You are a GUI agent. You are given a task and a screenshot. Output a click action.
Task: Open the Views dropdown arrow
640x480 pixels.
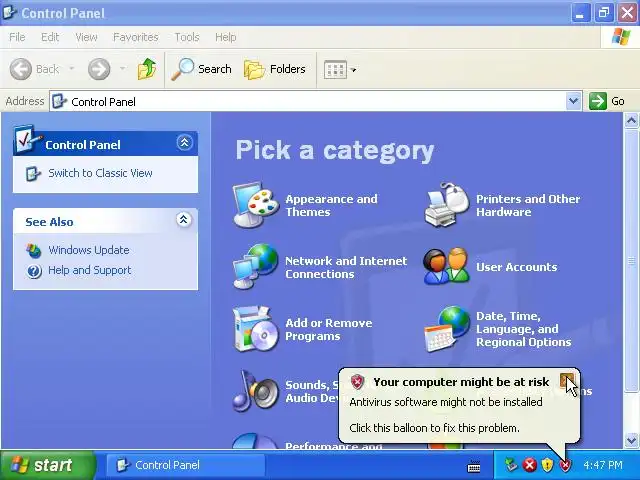tap(353, 70)
